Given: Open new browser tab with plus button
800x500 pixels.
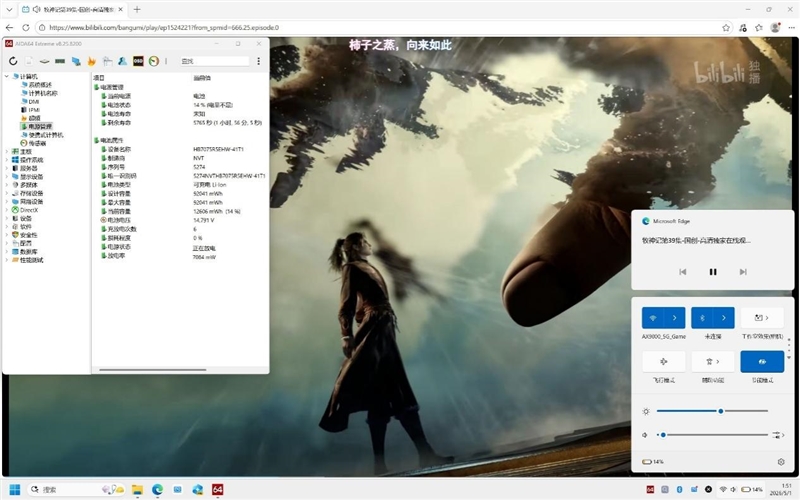Looking at the screenshot, I should click(137, 9).
